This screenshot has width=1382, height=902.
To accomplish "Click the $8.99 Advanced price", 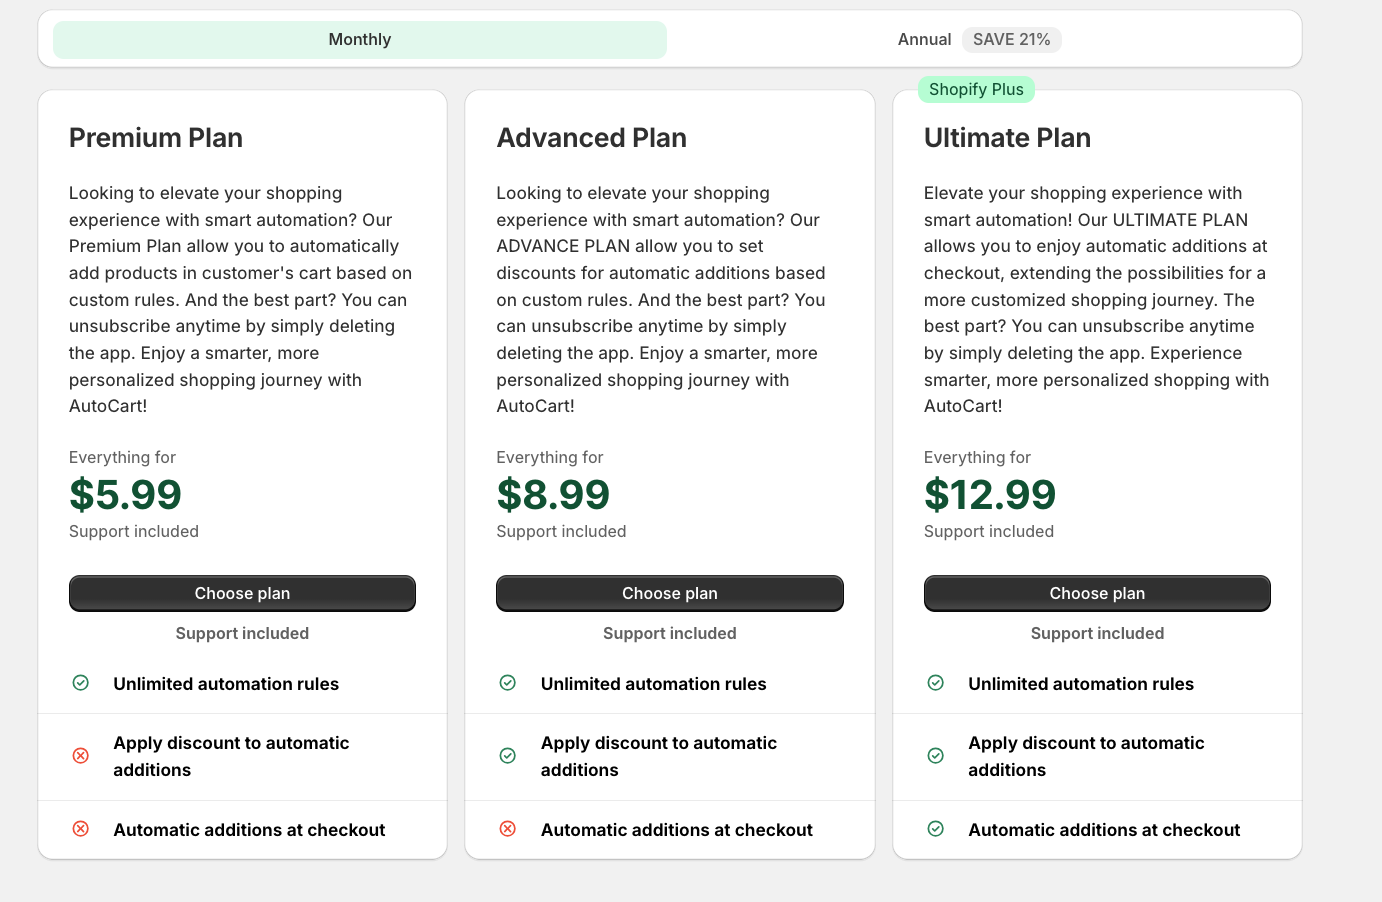I will point(553,495).
